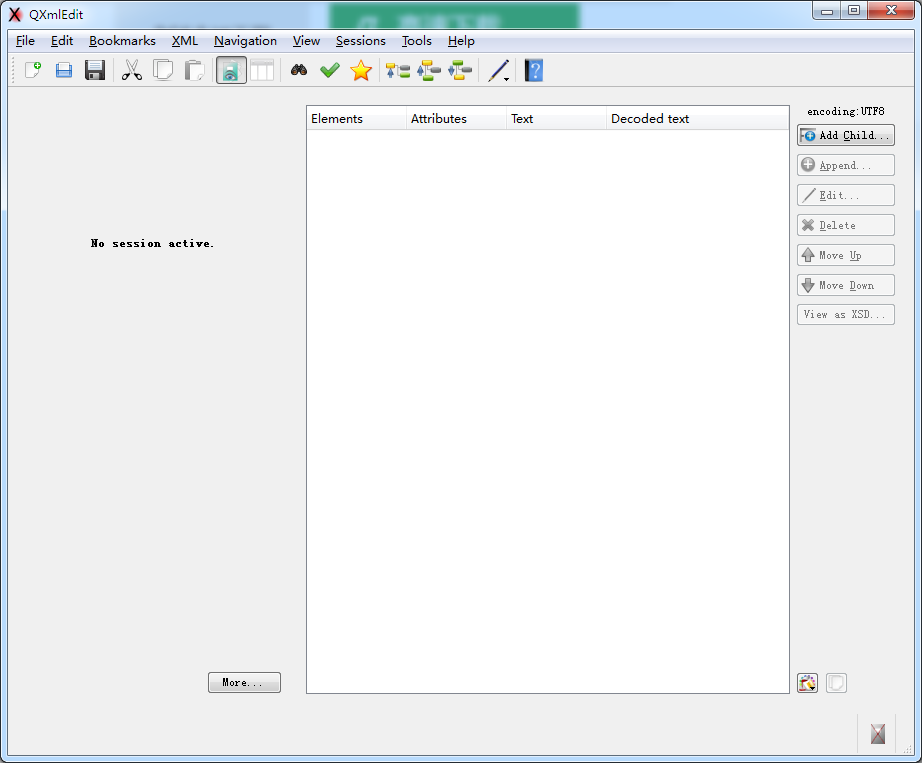Click the Edit... side button
The width and height of the screenshot is (922, 763).
(846, 195)
